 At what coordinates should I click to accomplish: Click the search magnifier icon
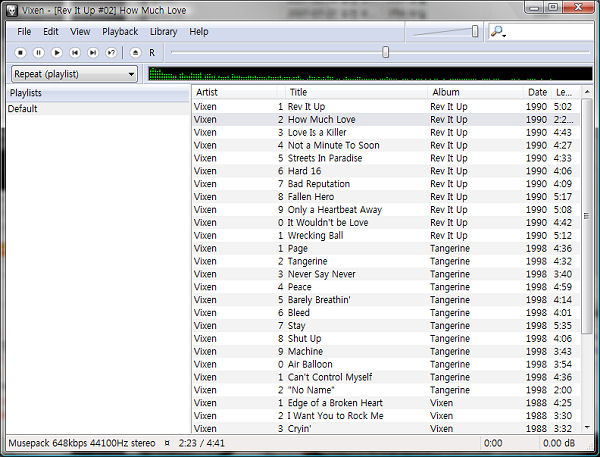[498, 31]
